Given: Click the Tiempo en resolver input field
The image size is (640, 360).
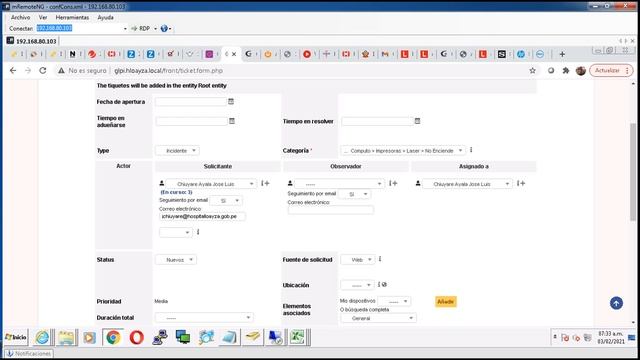Looking at the screenshot, I should tap(377, 121).
